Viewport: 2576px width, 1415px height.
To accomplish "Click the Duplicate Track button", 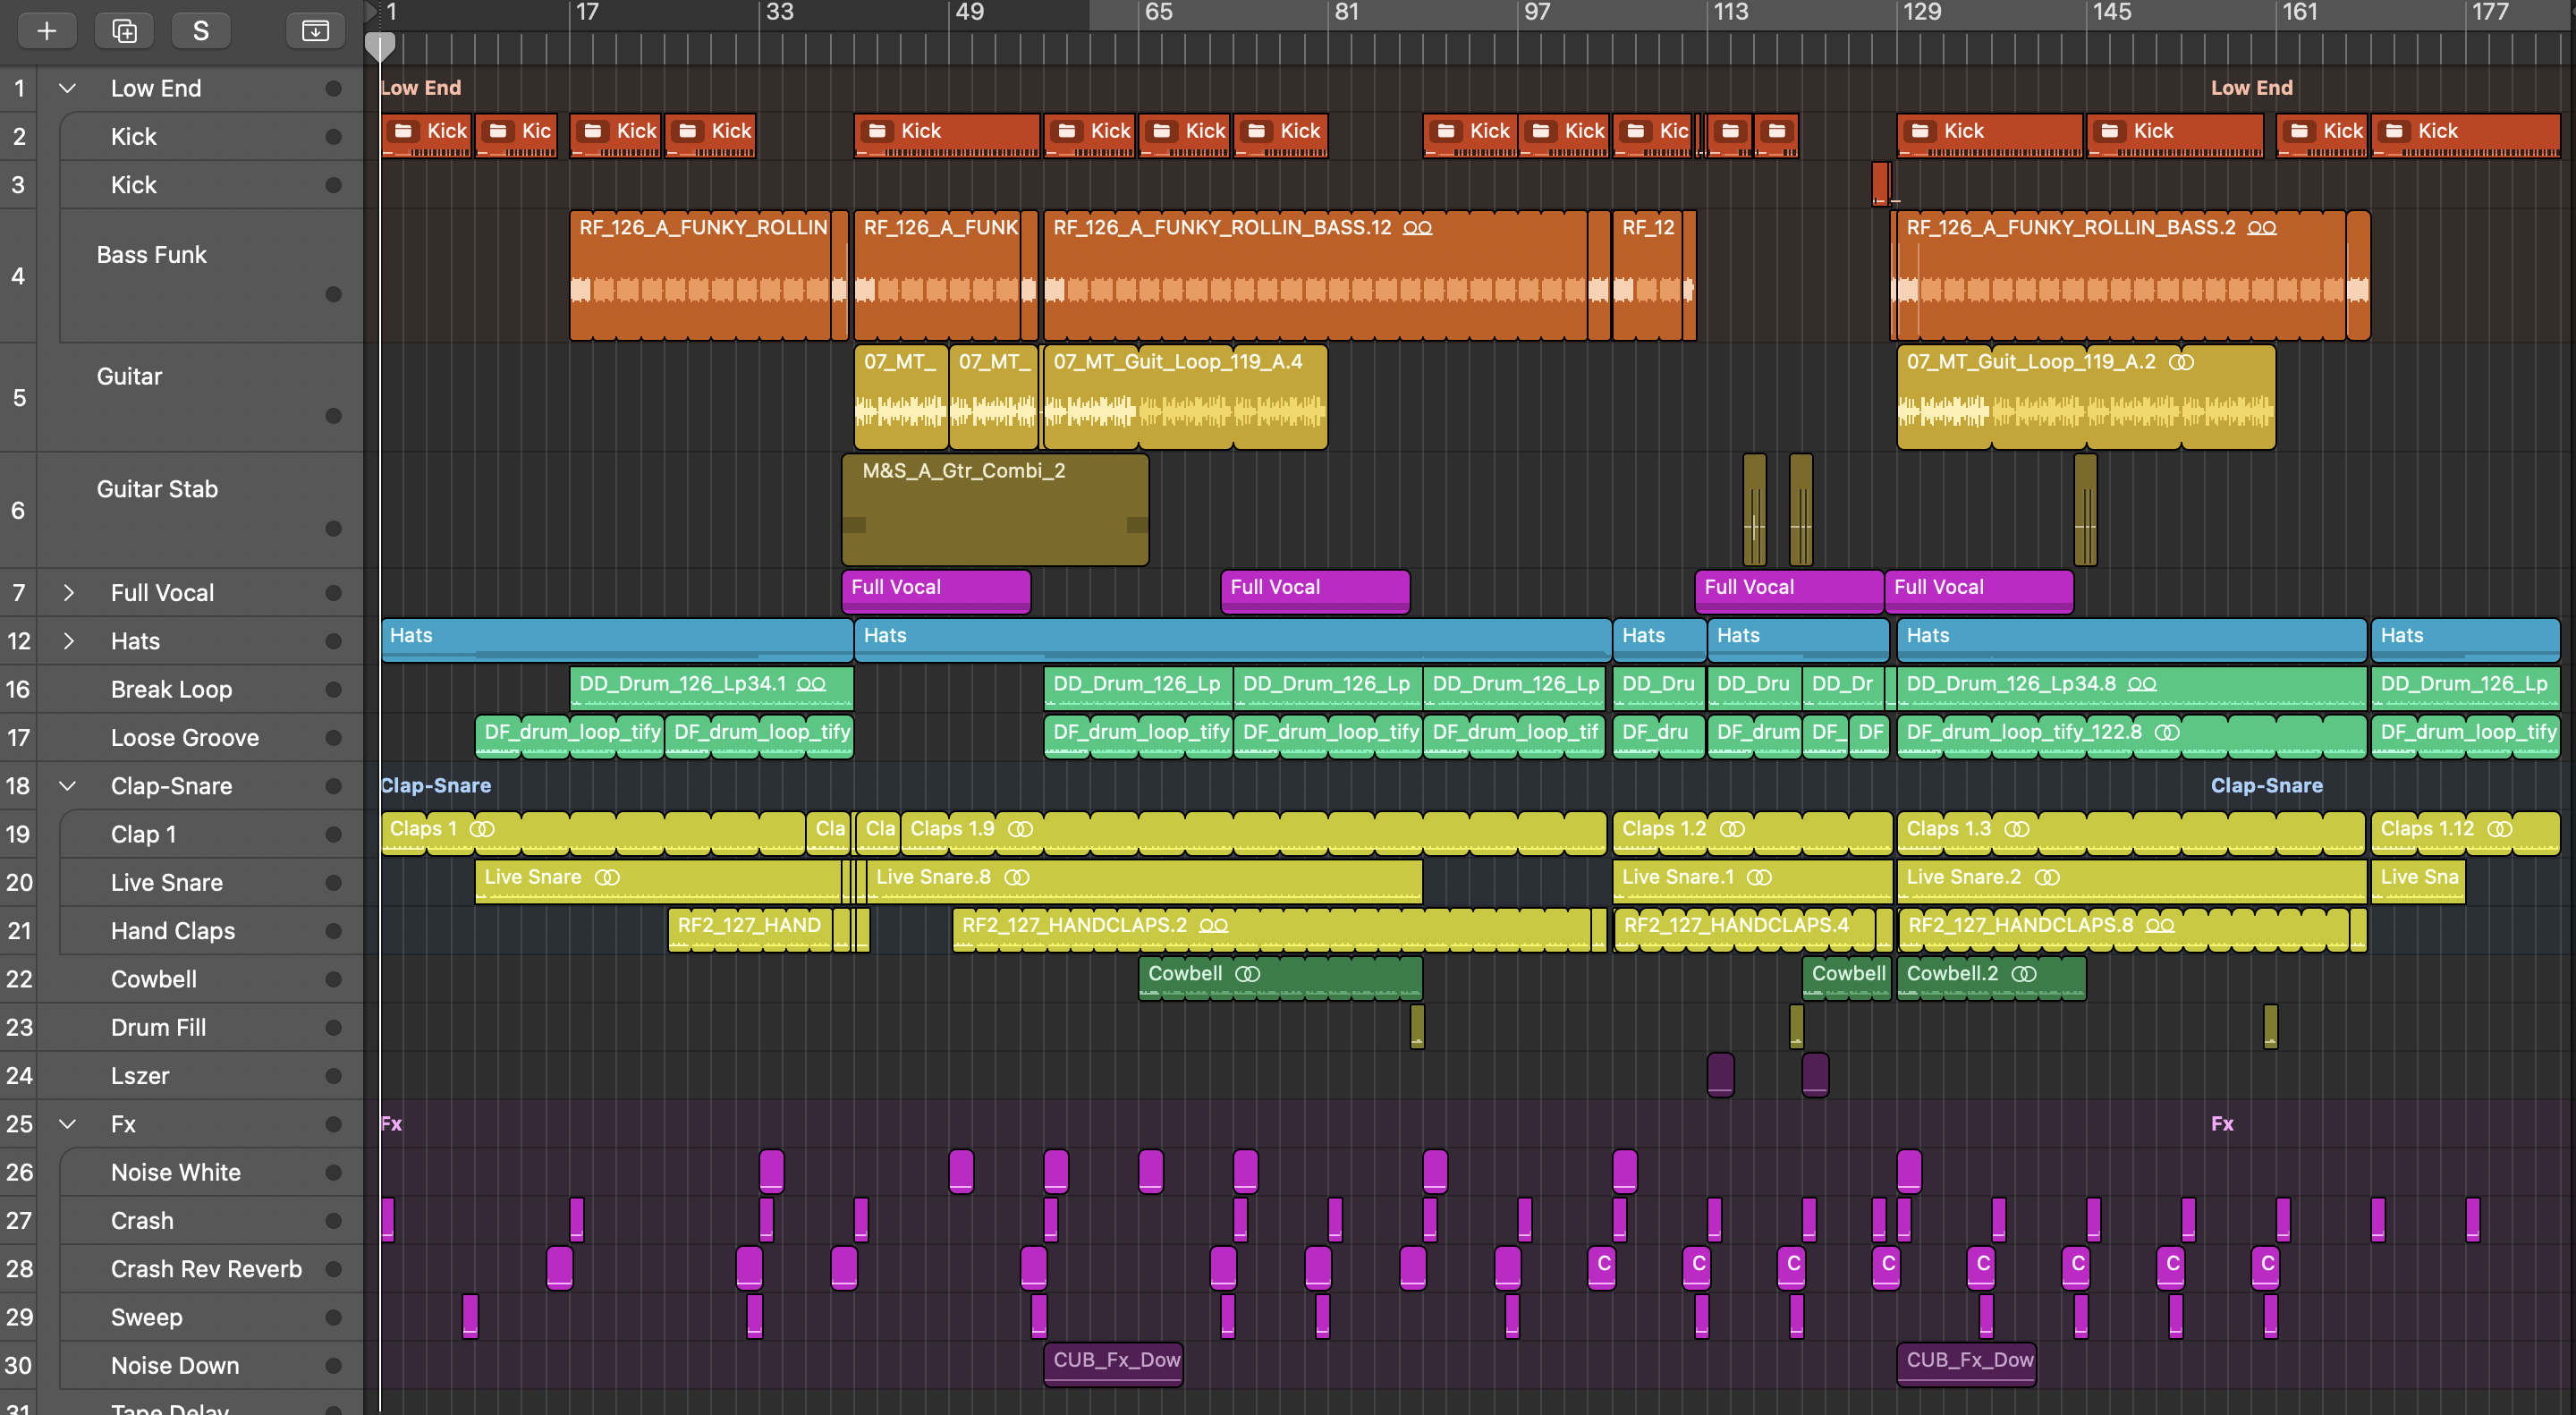I will [x=124, y=31].
